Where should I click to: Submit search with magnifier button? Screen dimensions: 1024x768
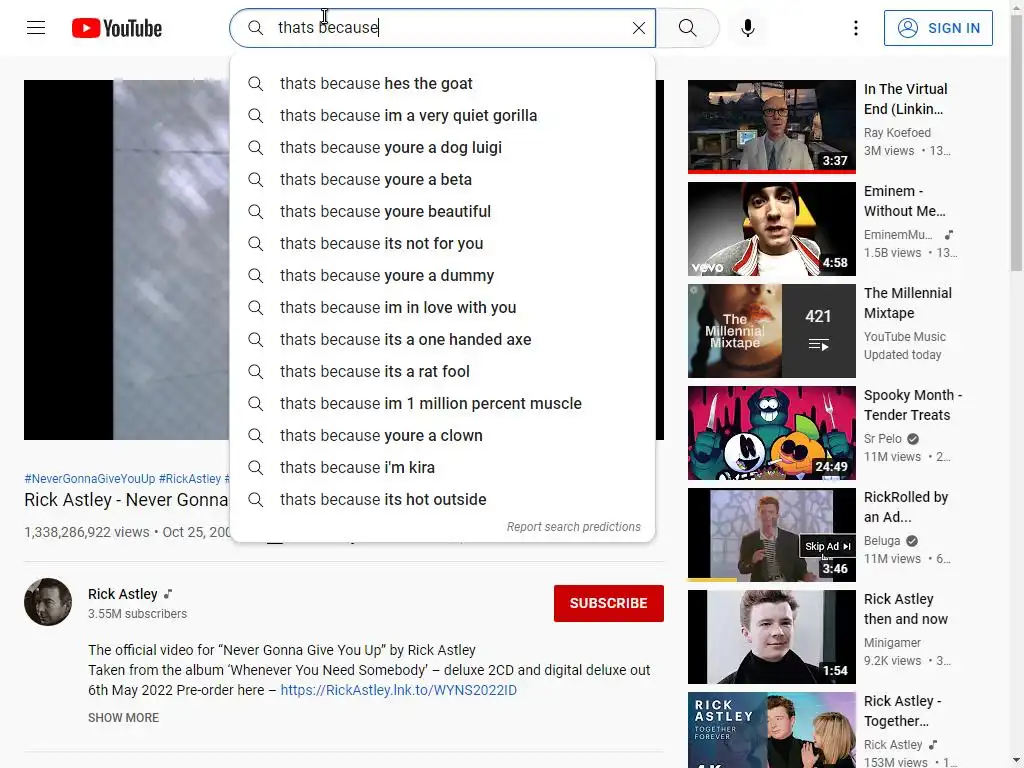[688, 28]
